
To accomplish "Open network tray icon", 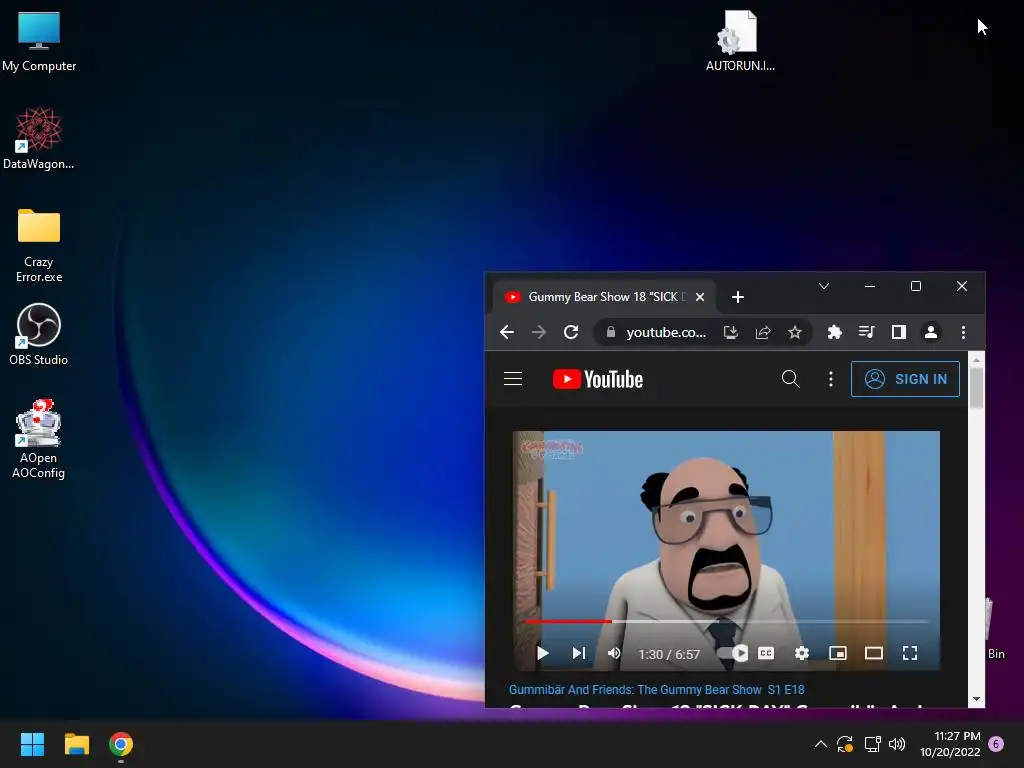I will (x=872, y=744).
